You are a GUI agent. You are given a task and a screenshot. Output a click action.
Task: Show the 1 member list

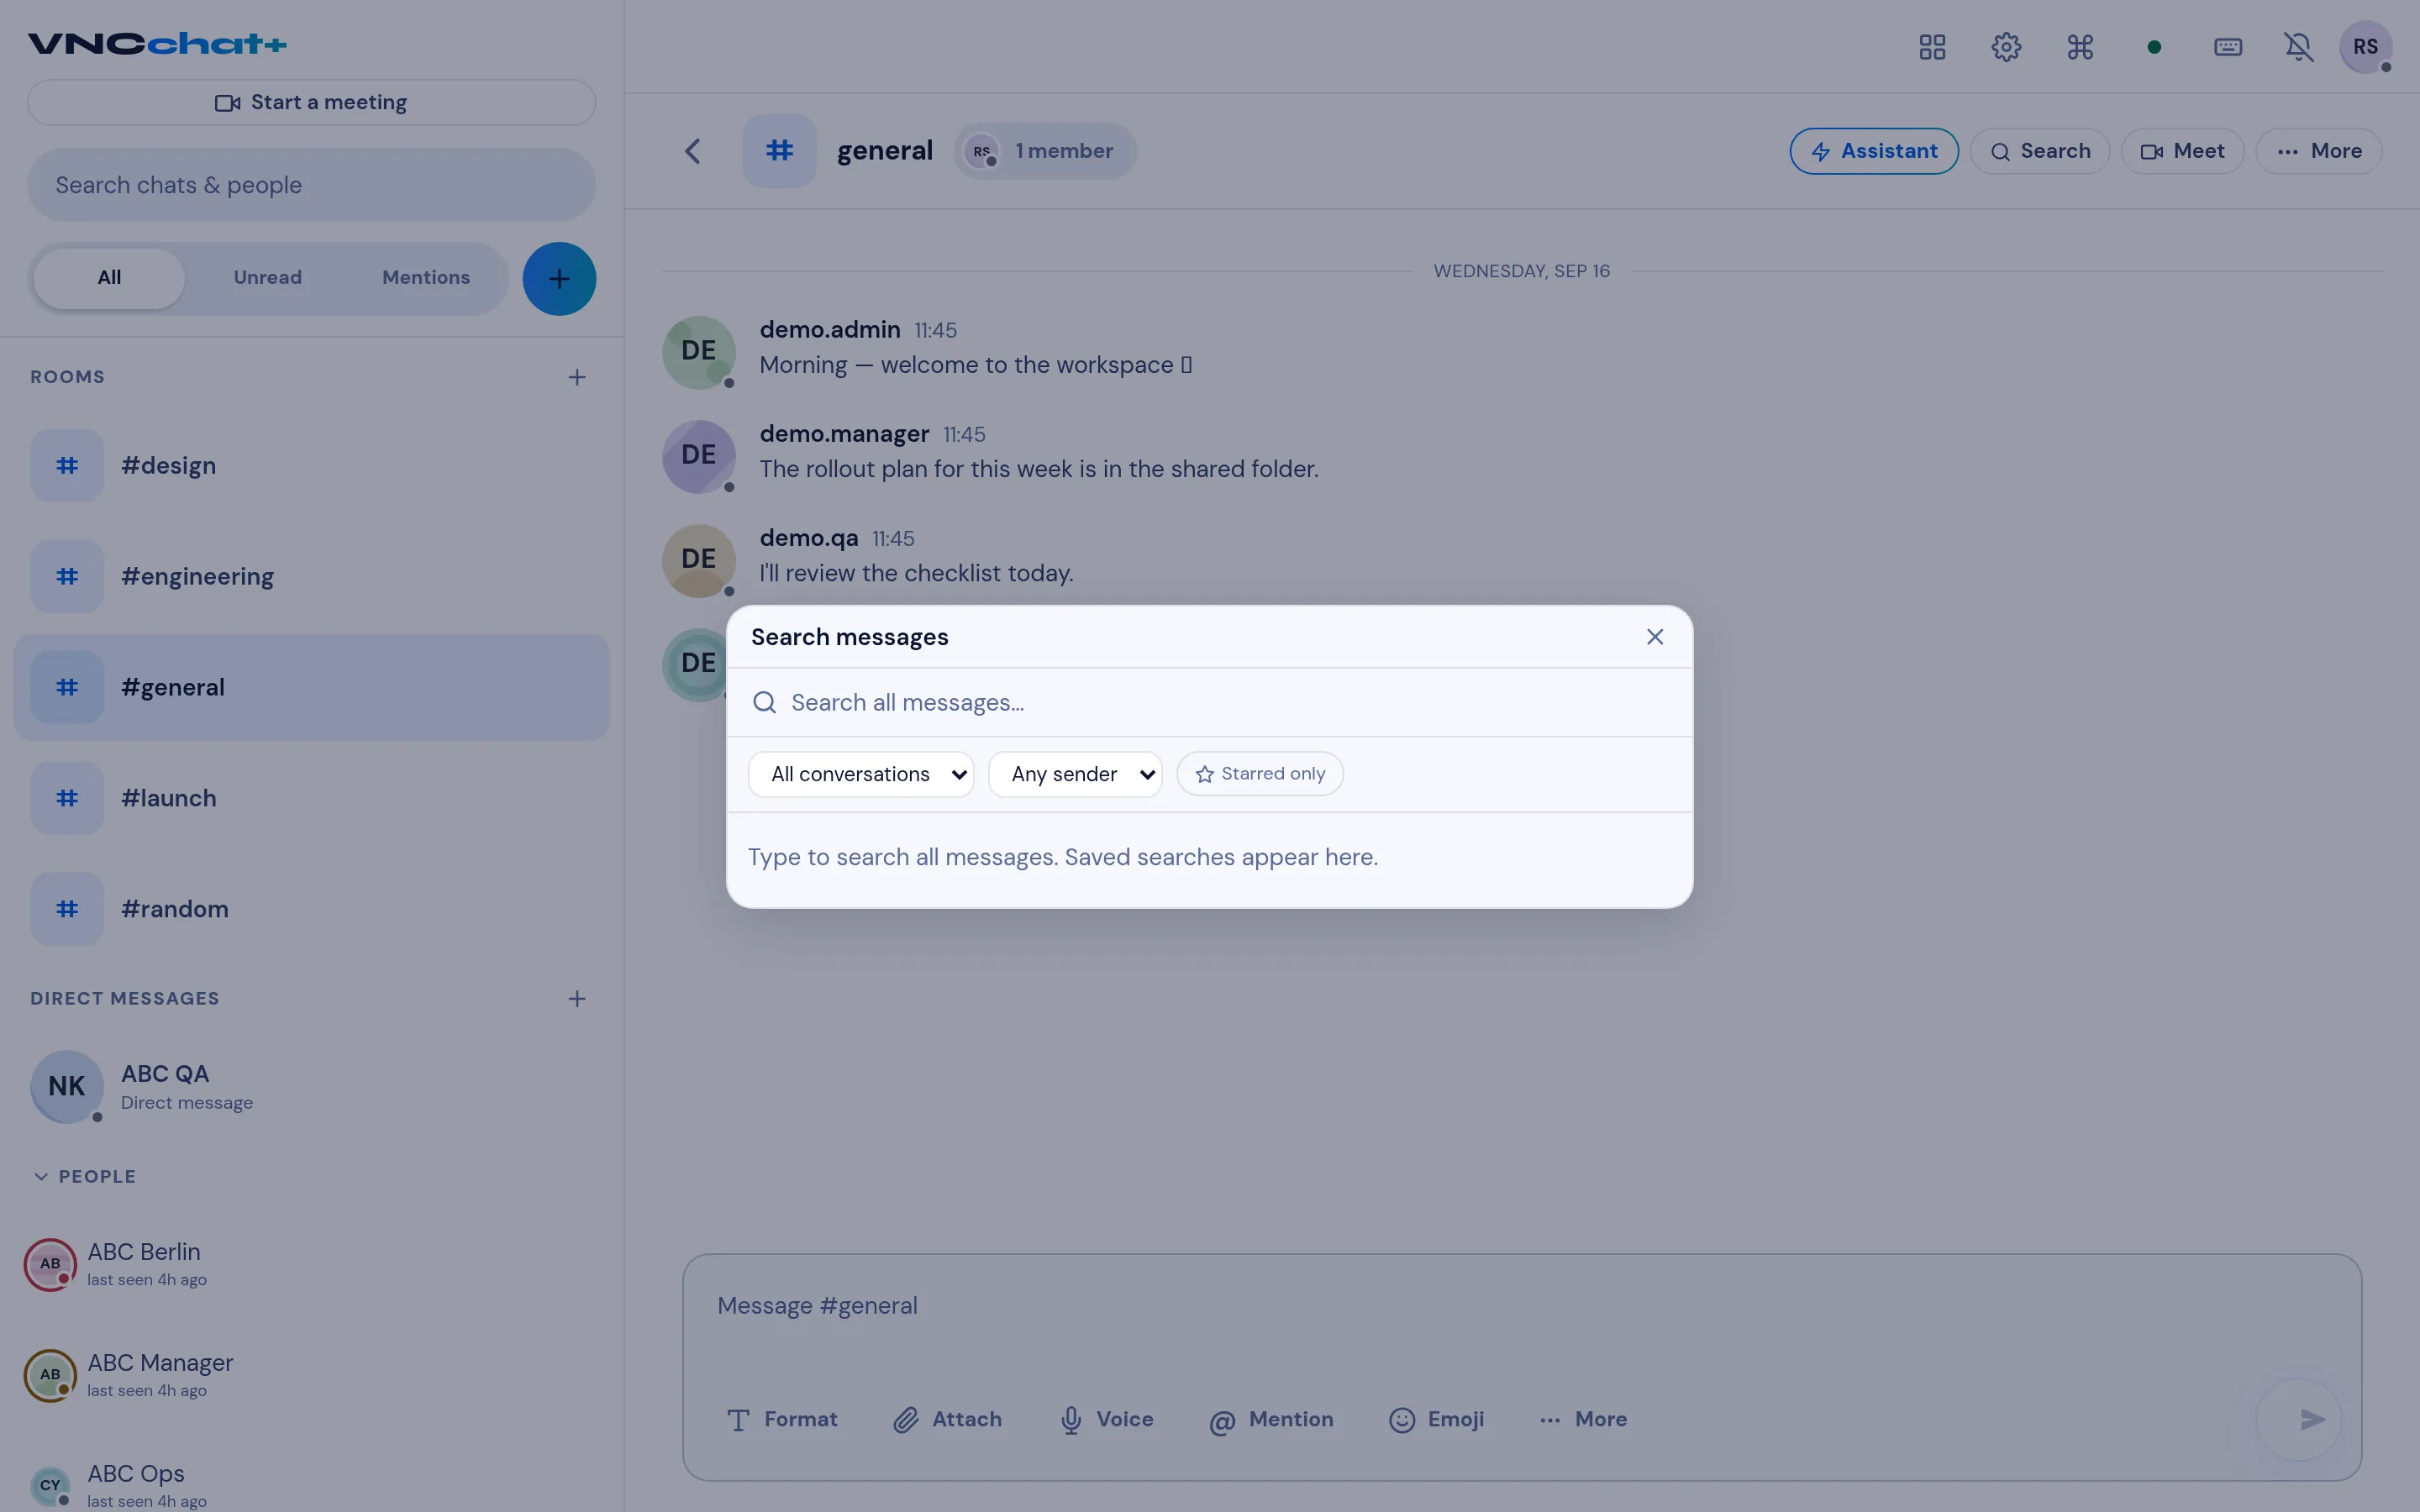(x=1045, y=151)
